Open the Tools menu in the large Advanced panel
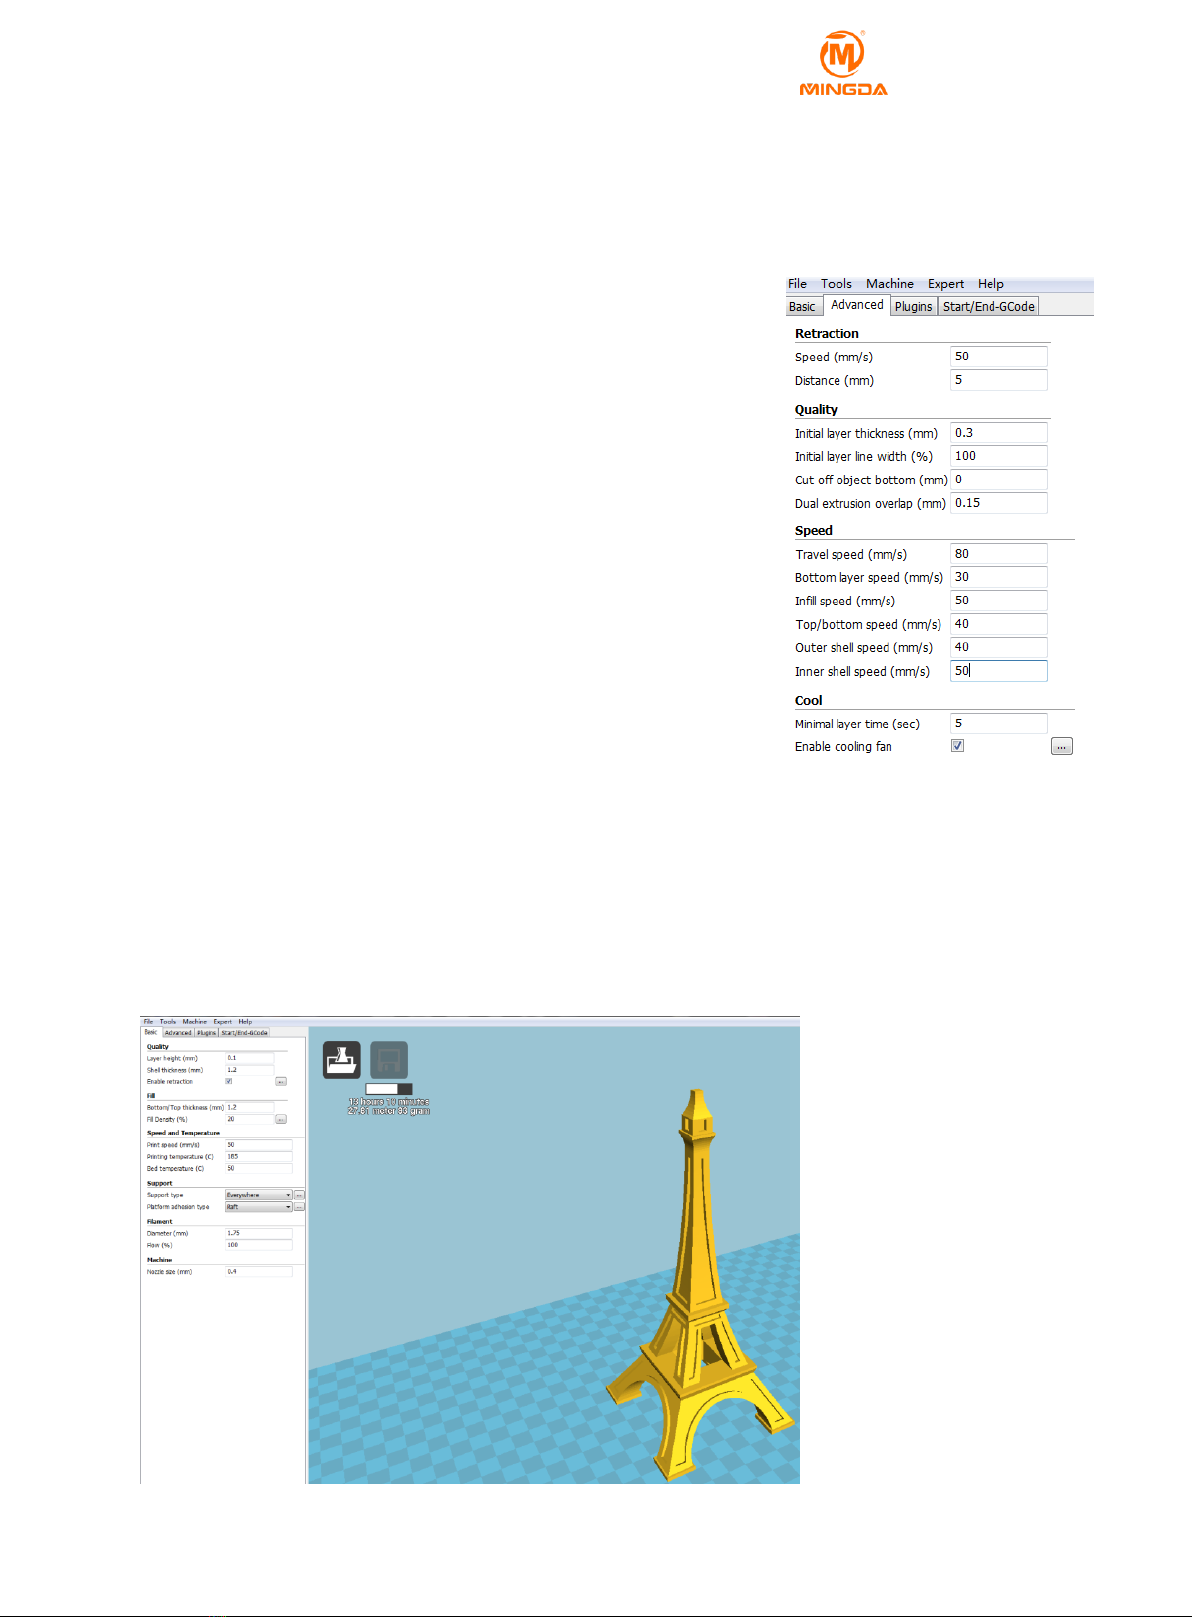Screen dimensions: 1192x1617 [x=836, y=284]
